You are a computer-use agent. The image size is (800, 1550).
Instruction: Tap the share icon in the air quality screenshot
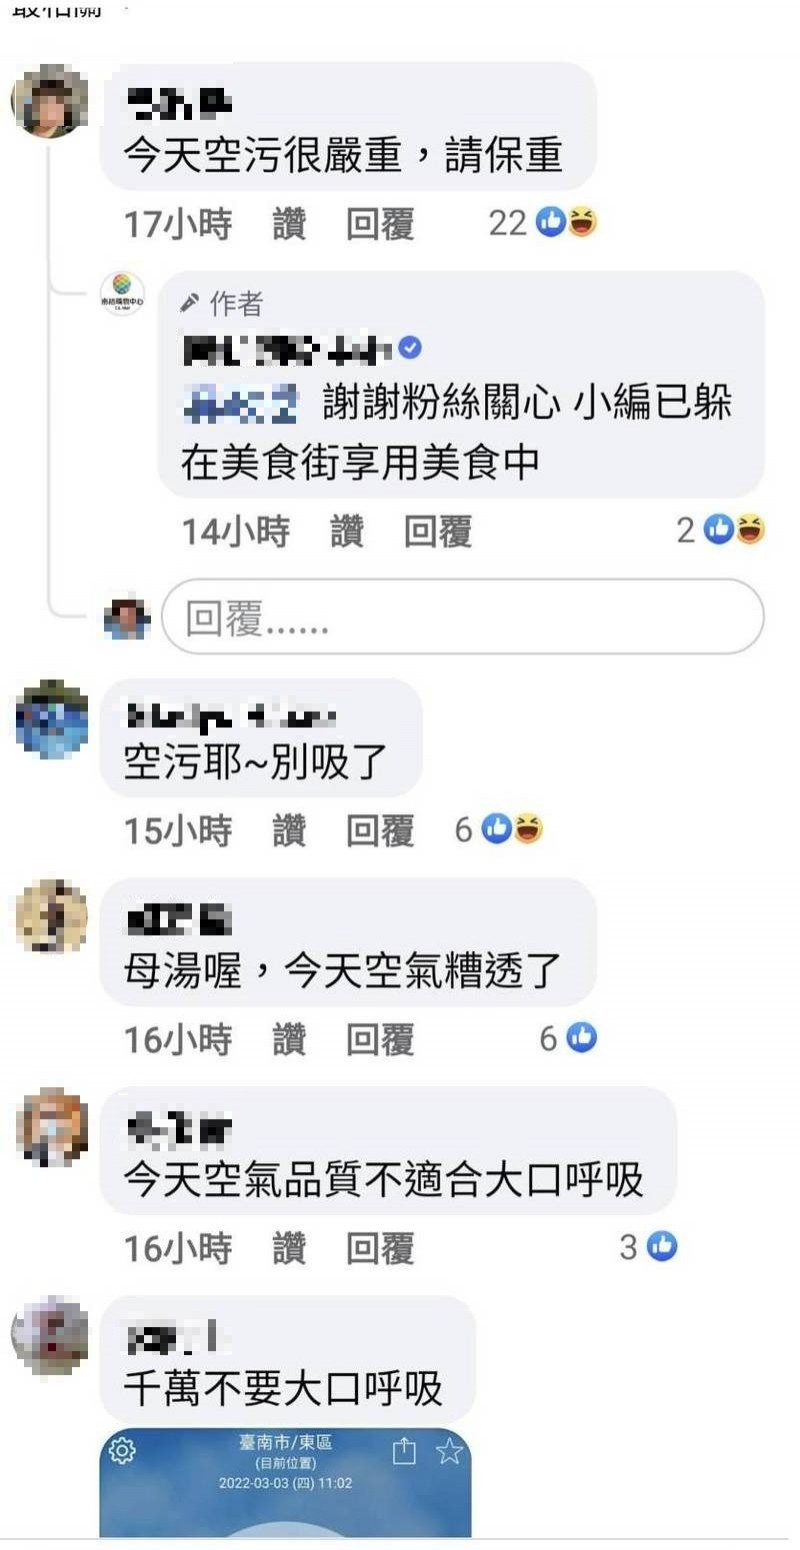click(403, 1450)
